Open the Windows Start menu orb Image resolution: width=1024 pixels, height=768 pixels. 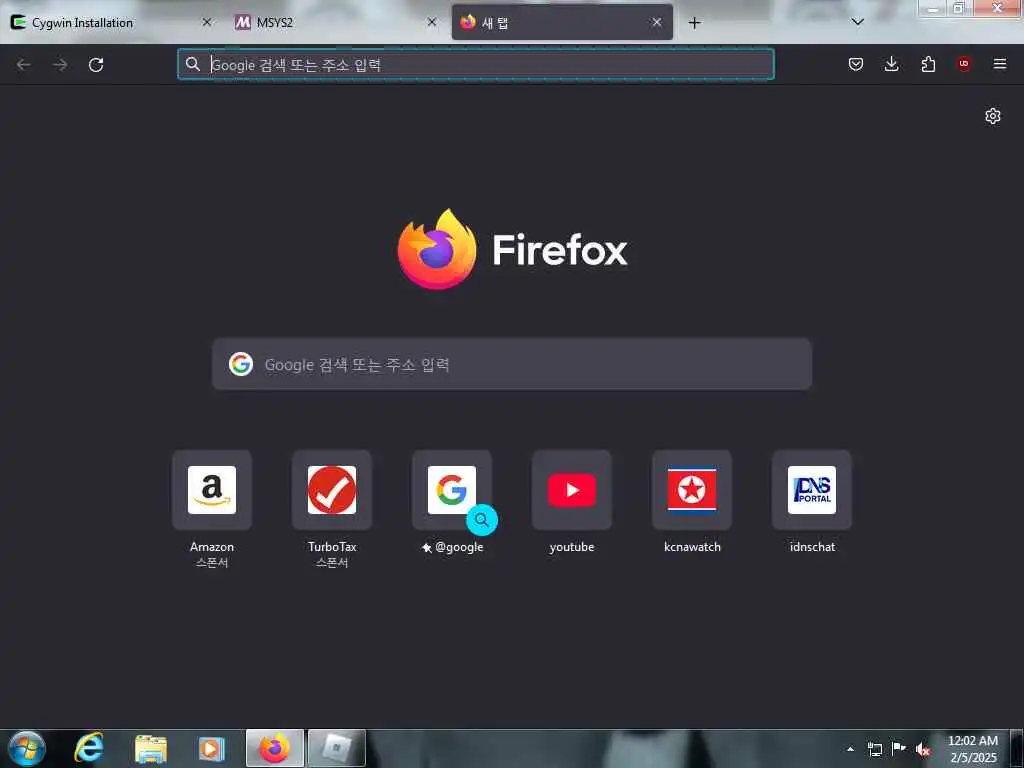point(27,748)
